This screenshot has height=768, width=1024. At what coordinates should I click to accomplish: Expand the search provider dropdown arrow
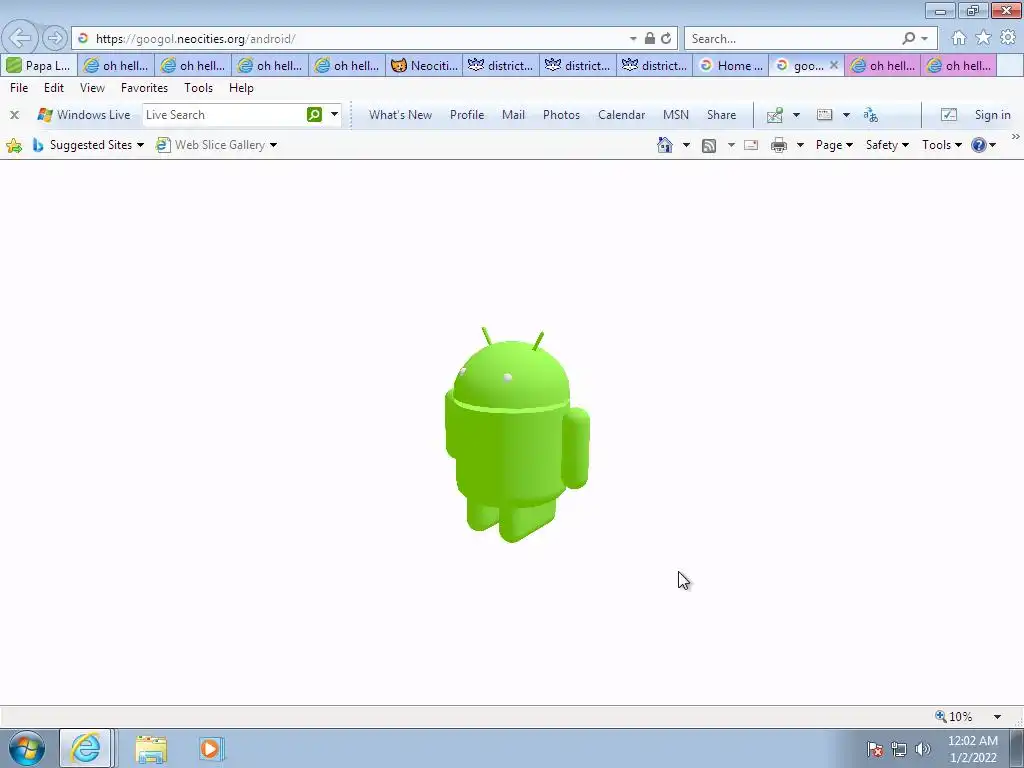pyautogui.click(x=925, y=39)
